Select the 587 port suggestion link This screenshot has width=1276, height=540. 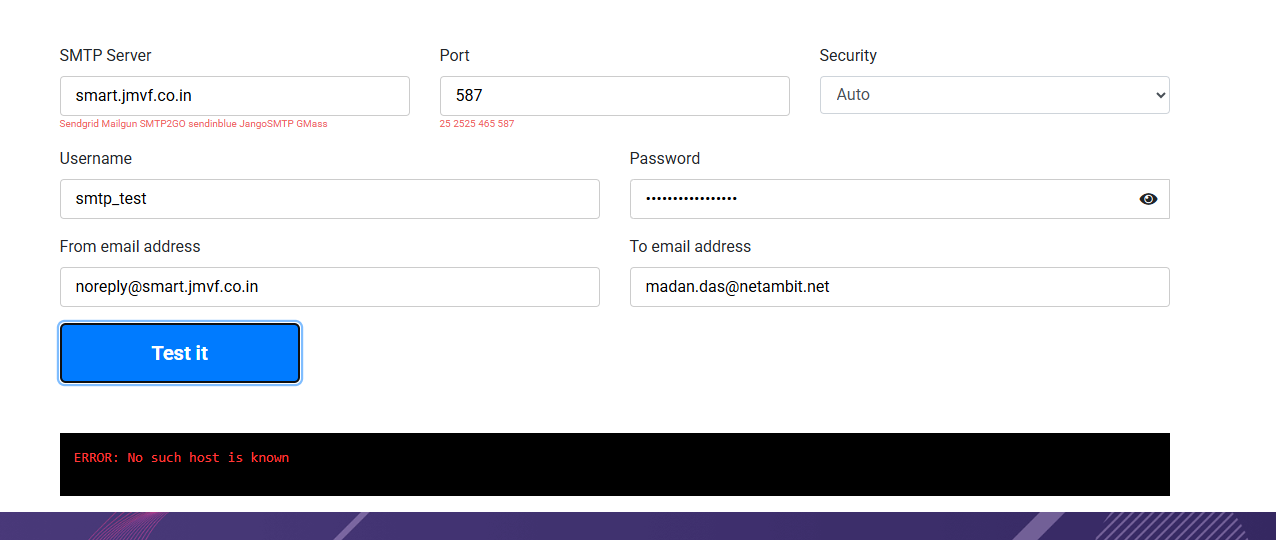point(505,124)
